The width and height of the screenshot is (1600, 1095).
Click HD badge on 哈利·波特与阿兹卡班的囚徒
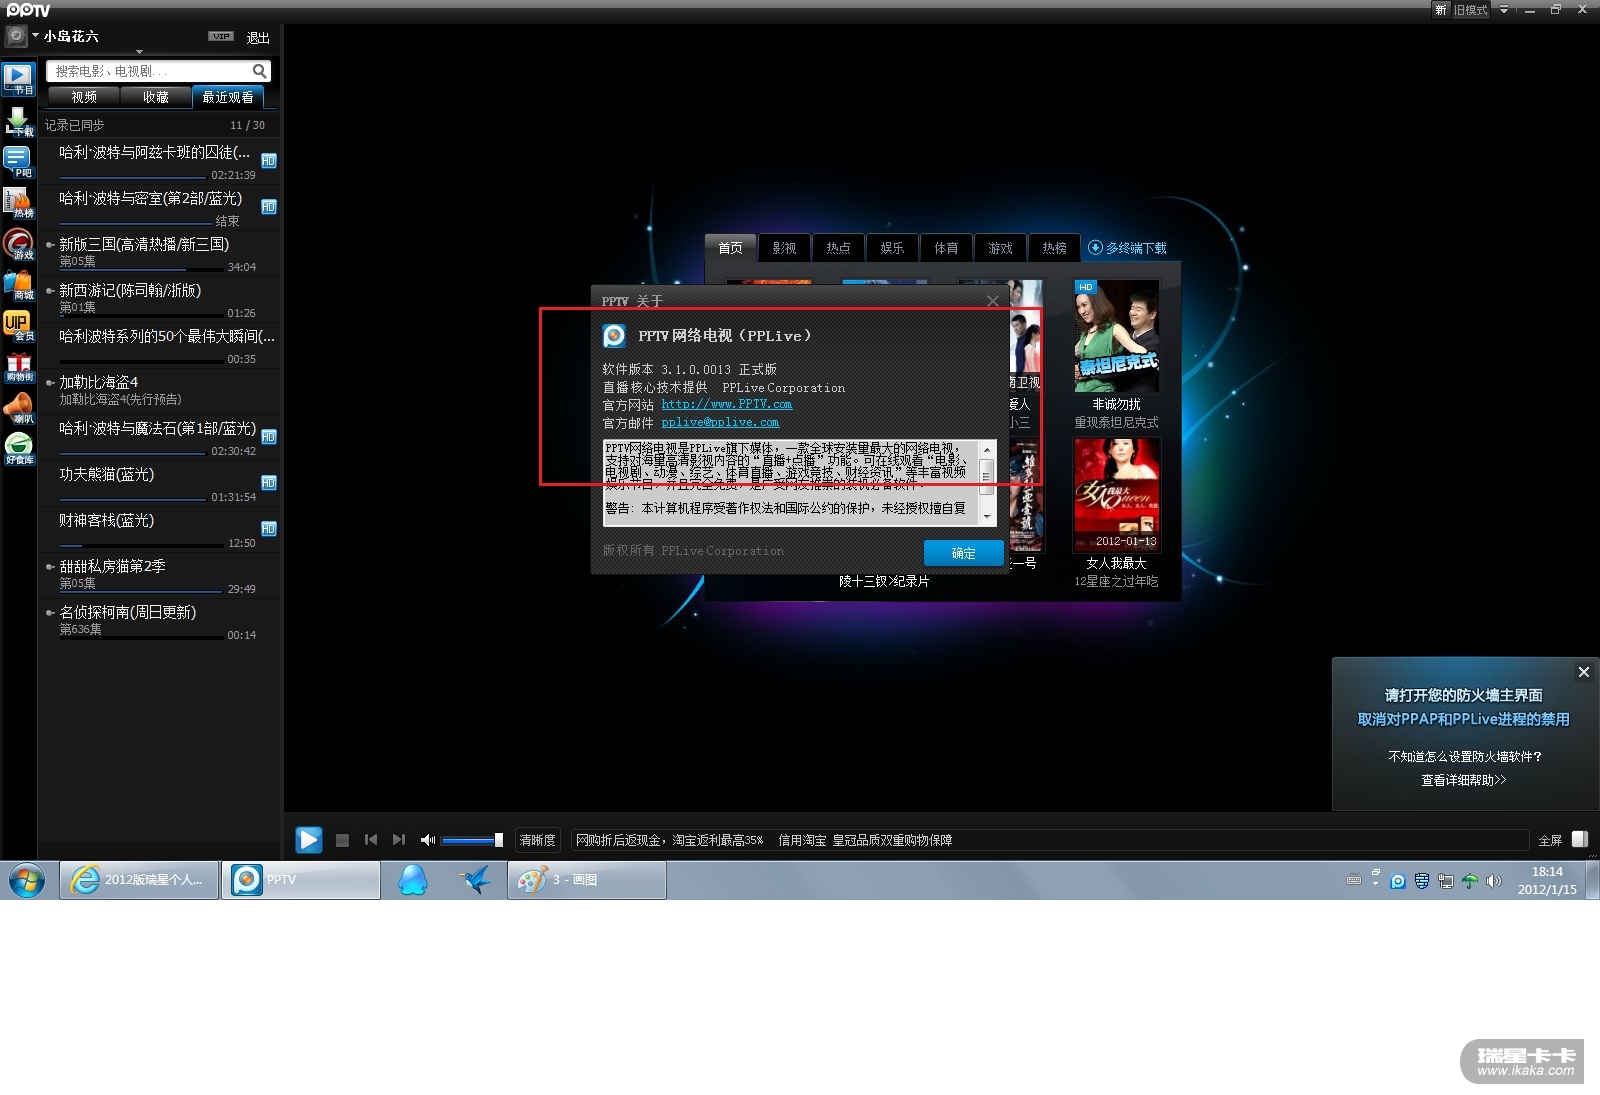point(268,160)
